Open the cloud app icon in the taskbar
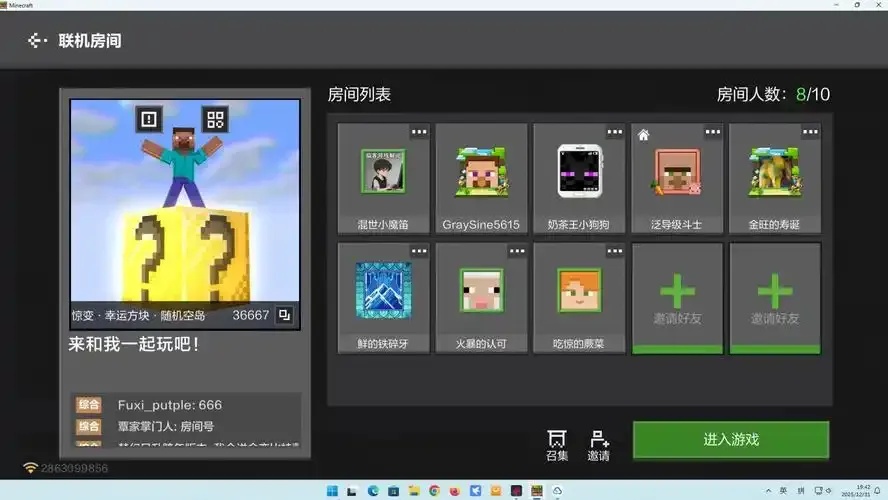 557,490
